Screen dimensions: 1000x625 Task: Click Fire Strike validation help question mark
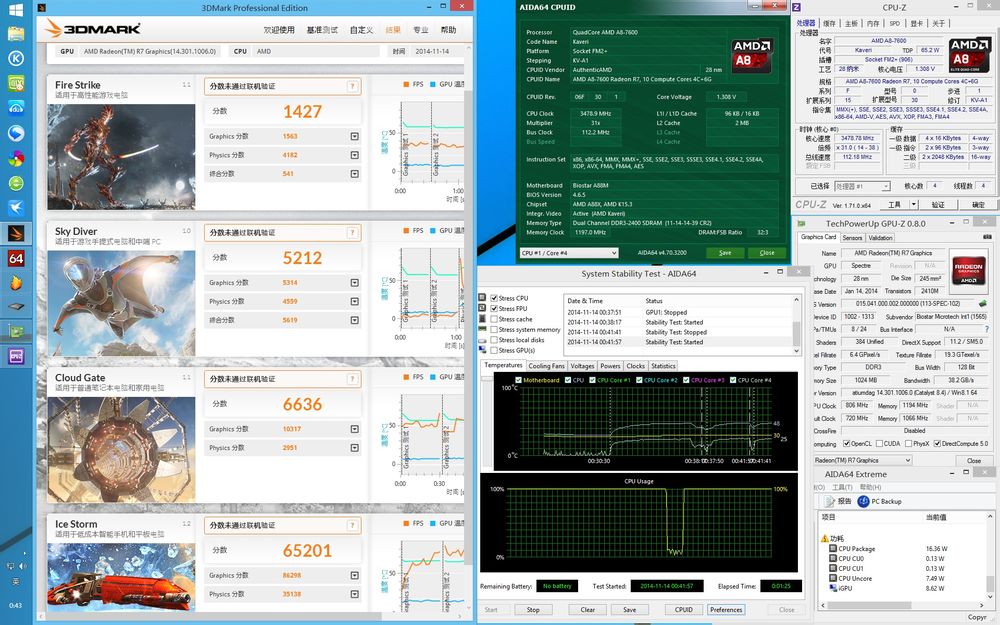[x=351, y=87]
